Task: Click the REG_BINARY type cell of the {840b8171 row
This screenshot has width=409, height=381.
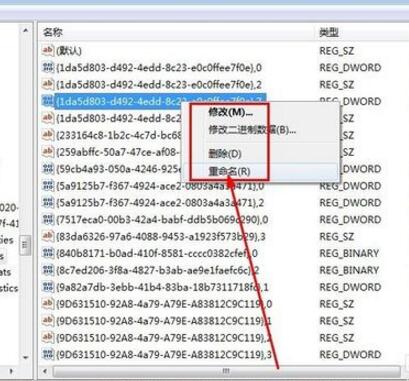Action: point(349,253)
